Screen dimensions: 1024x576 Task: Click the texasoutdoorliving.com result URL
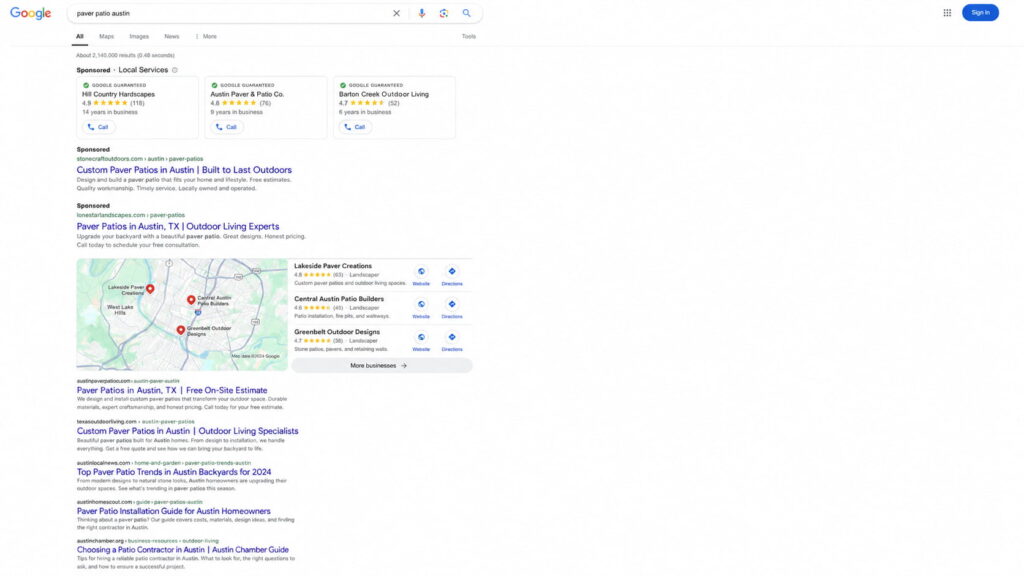pos(135,421)
